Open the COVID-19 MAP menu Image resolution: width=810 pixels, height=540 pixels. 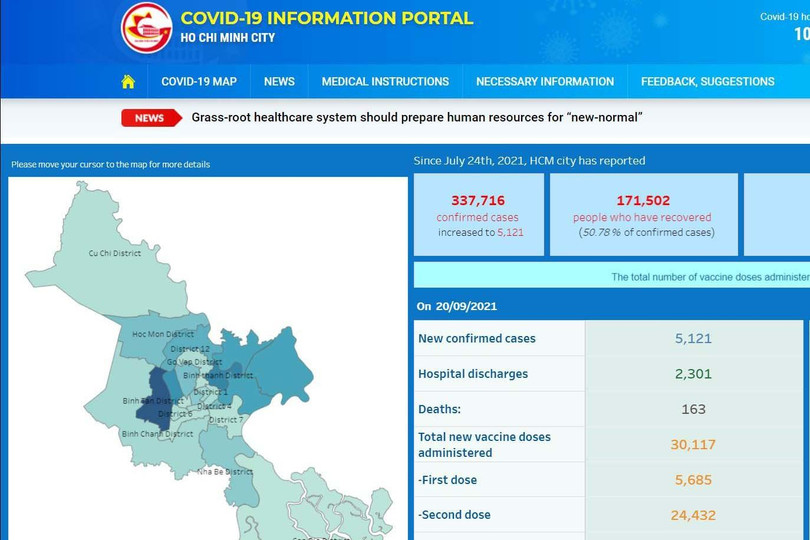pos(199,82)
